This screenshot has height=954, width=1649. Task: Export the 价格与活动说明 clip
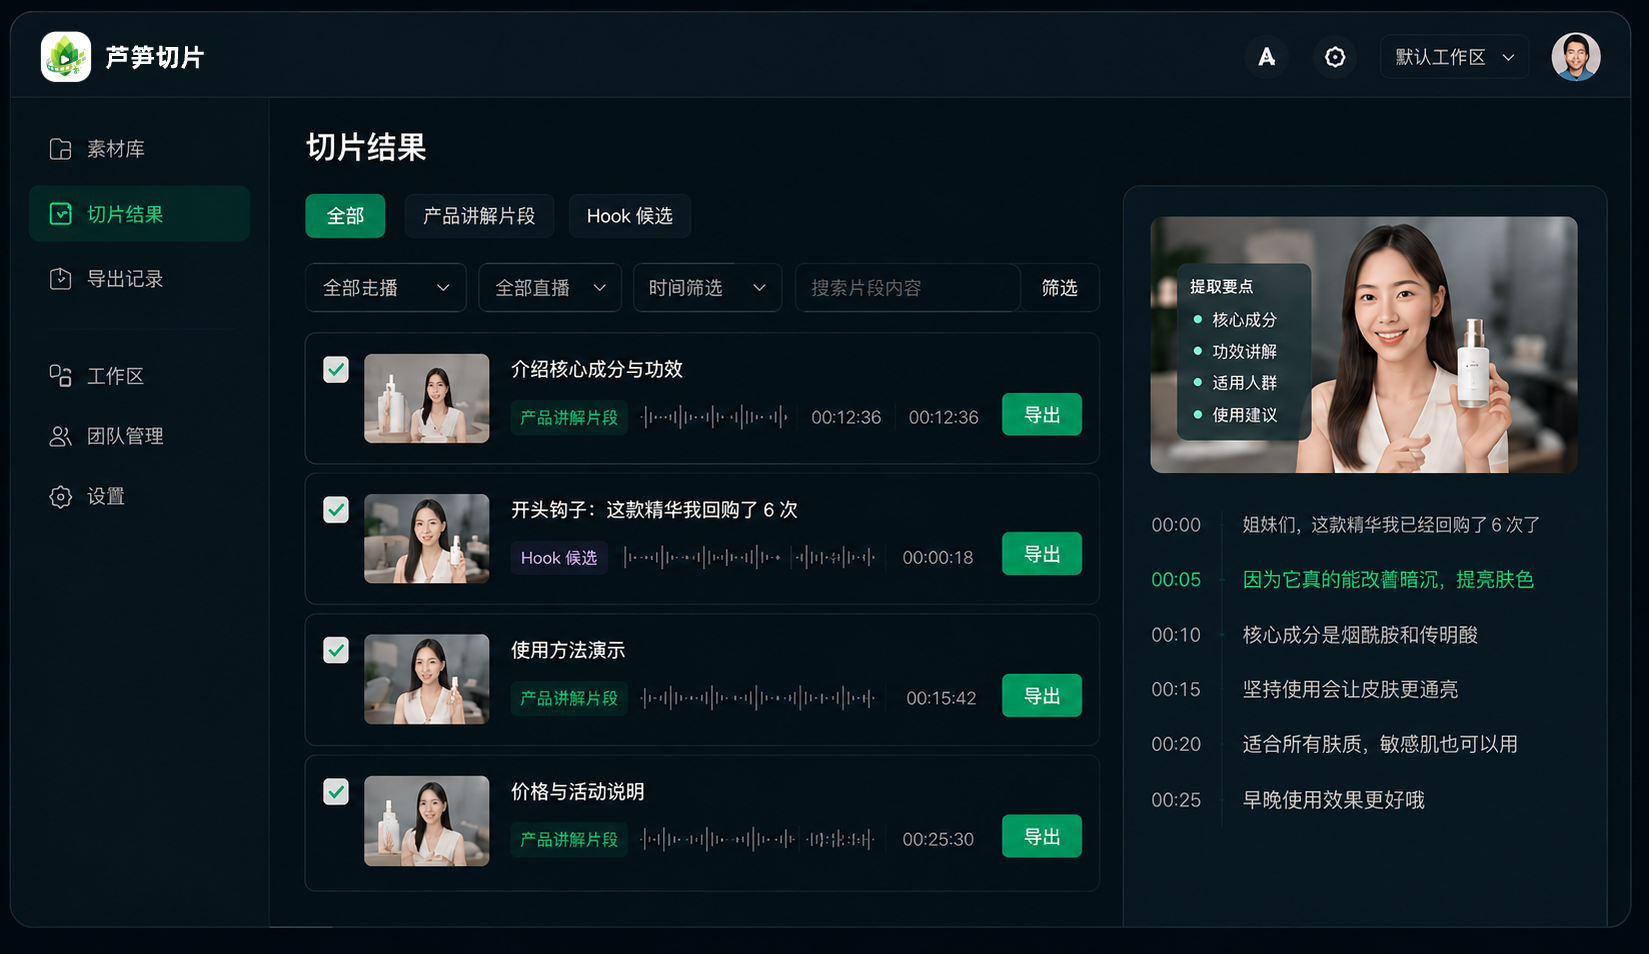[x=1042, y=837]
